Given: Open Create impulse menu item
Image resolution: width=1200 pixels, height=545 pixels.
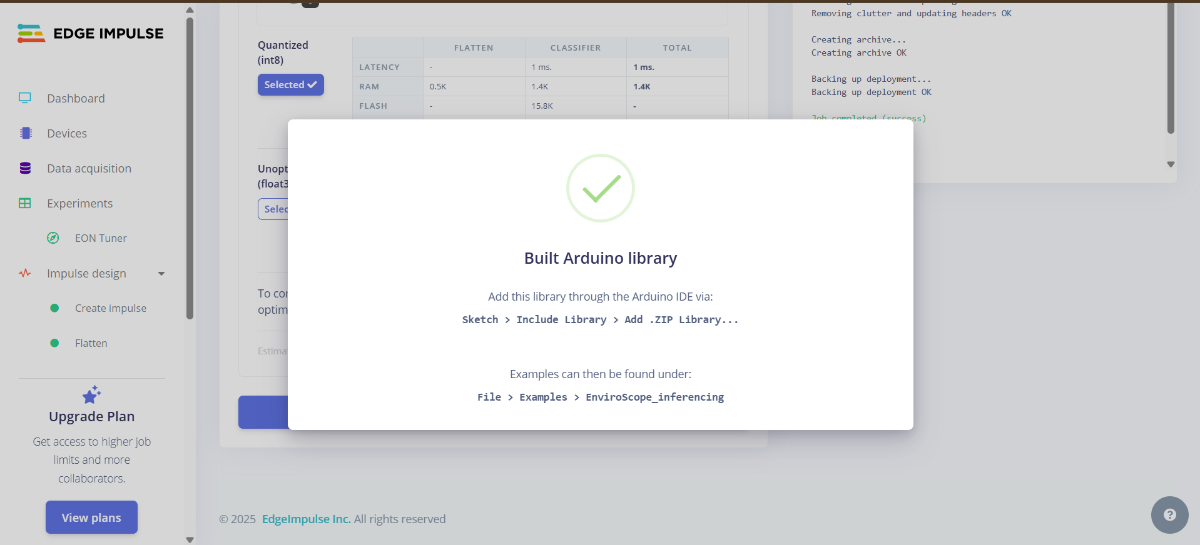Looking at the screenshot, I should click(x=110, y=308).
